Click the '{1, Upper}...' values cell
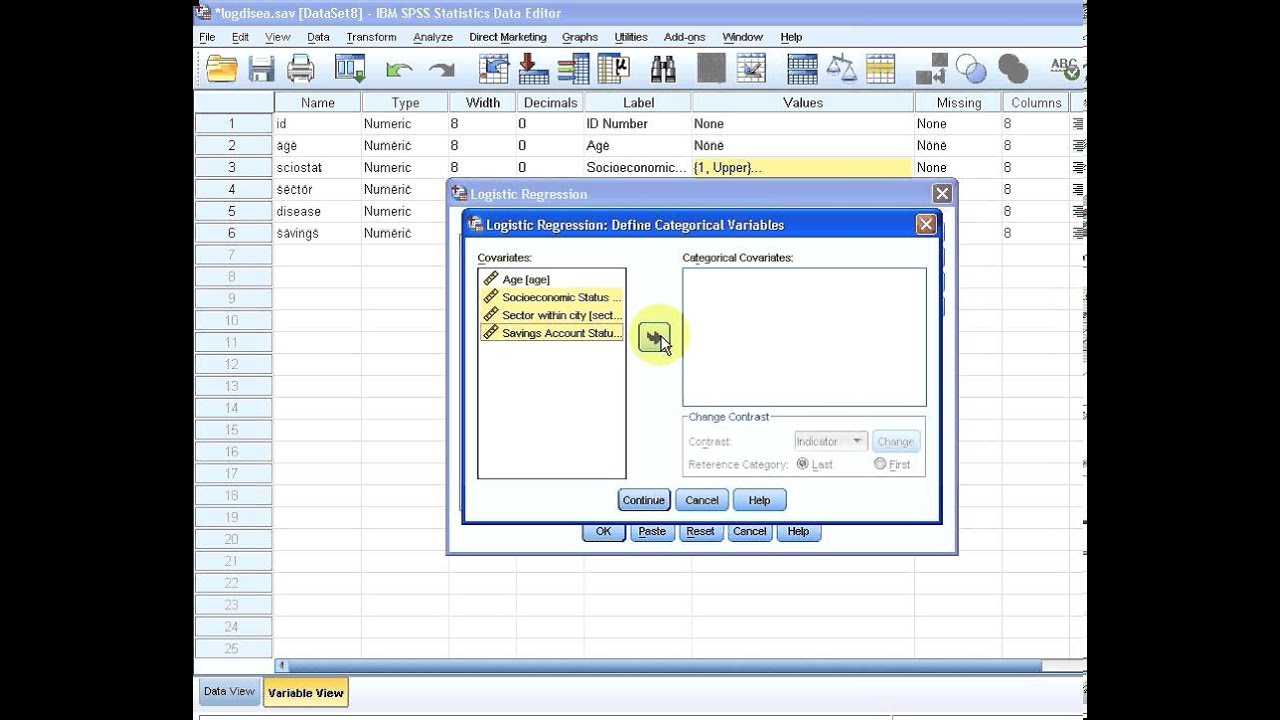 coord(802,167)
